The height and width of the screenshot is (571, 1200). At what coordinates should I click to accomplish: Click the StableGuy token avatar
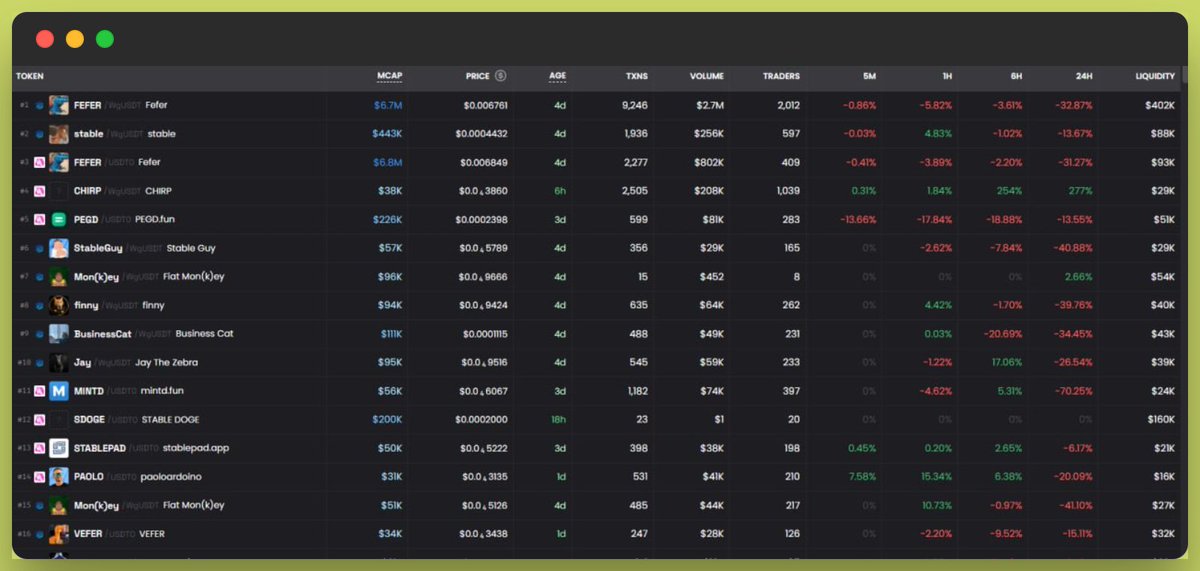click(x=59, y=248)
